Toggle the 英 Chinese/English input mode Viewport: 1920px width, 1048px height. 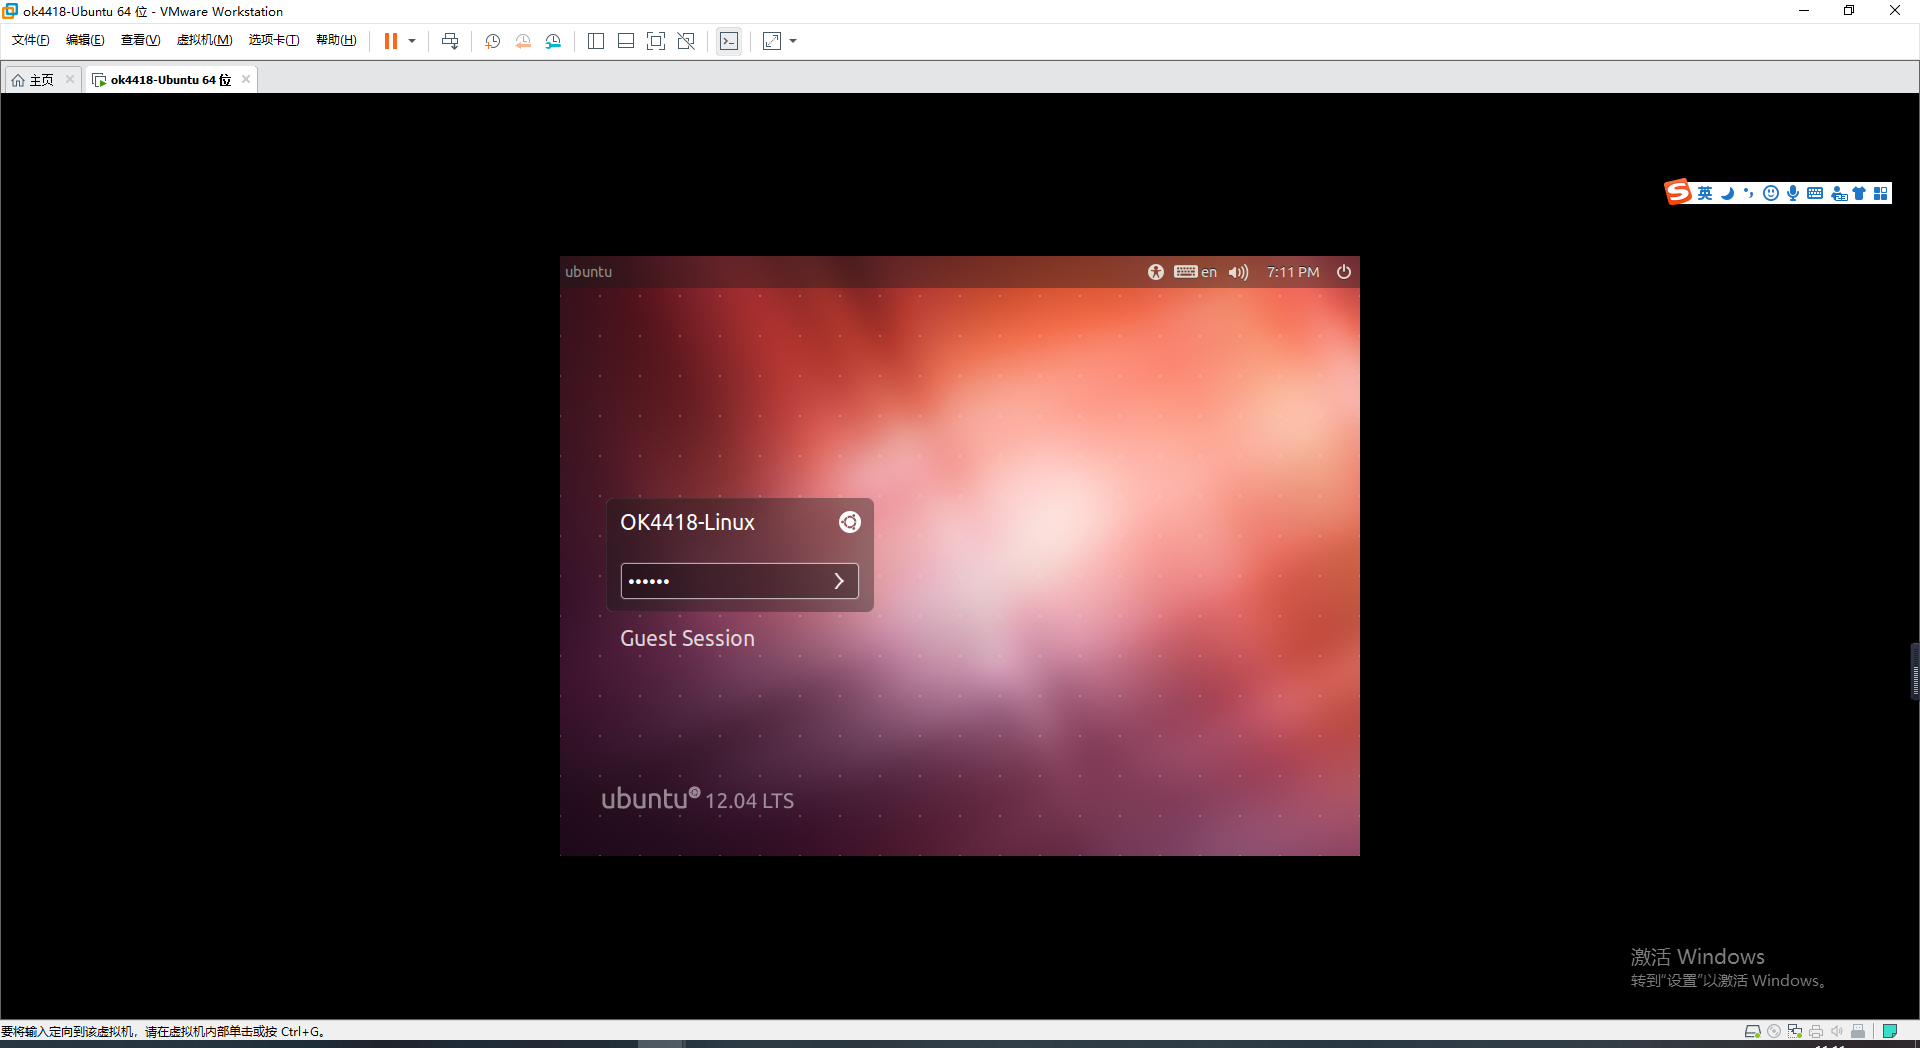[x=1705, y=193]
